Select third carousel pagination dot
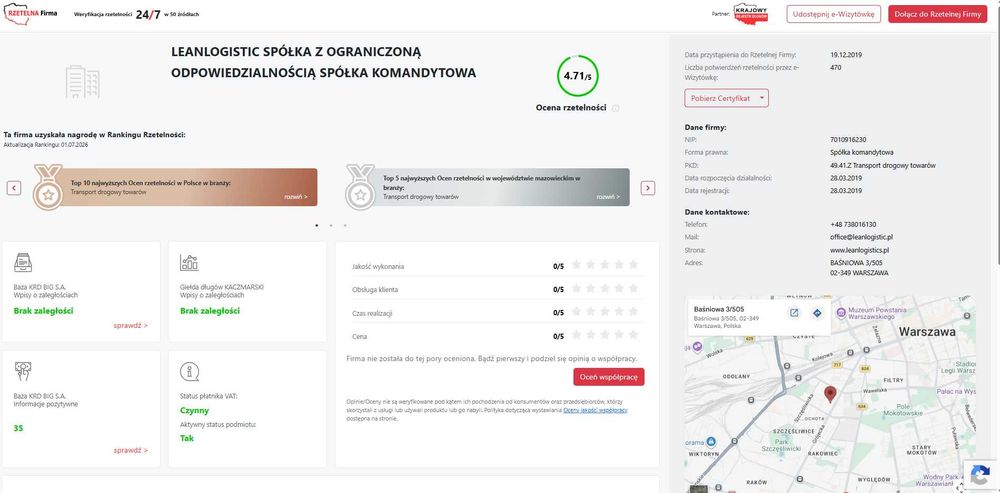 [x=345, y=225]
